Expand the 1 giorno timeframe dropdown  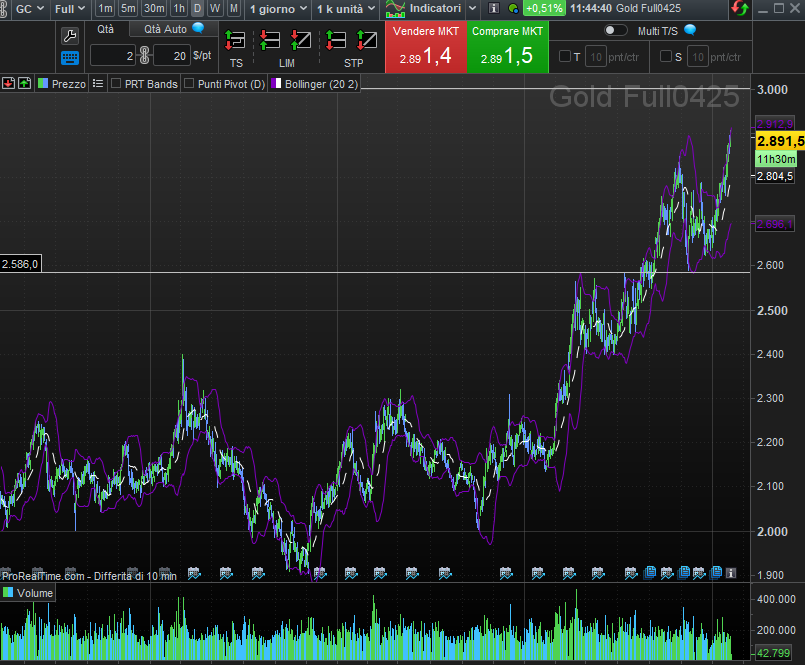278,9
